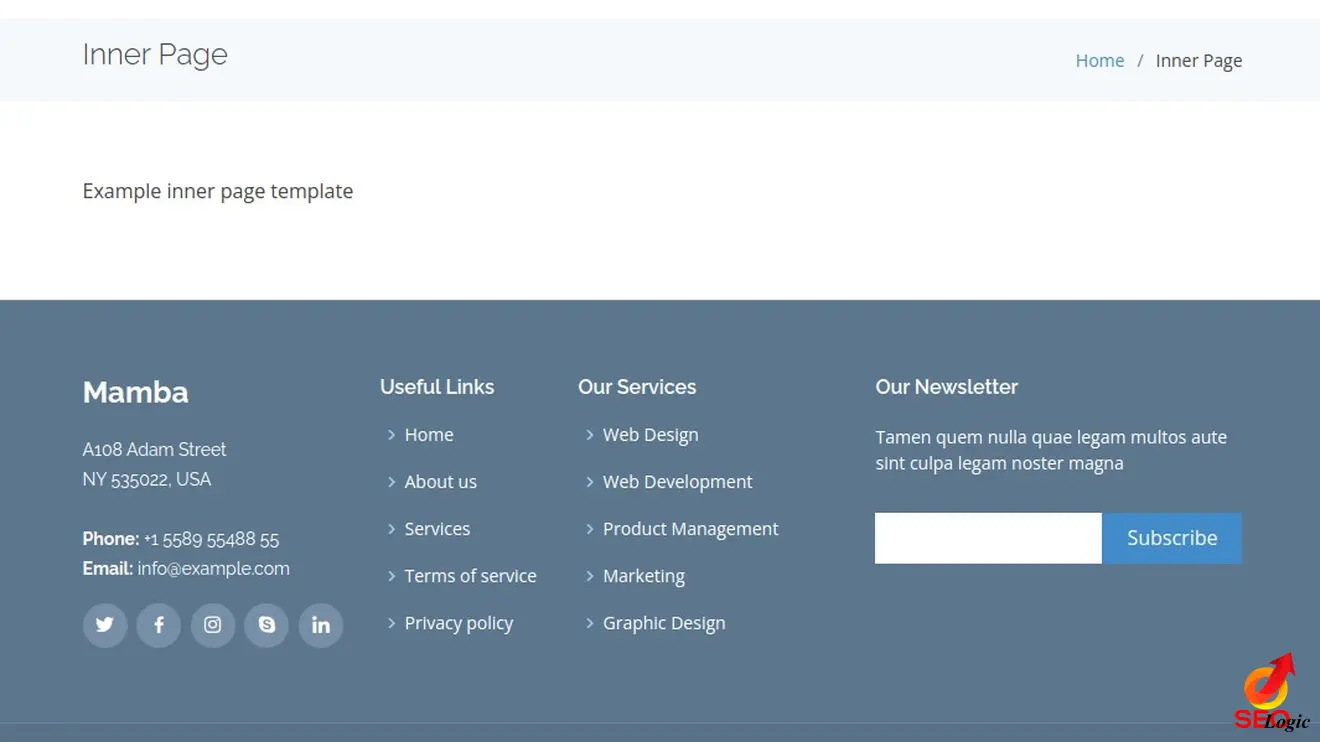Click the newsletter email input field

tap(988, 538)
